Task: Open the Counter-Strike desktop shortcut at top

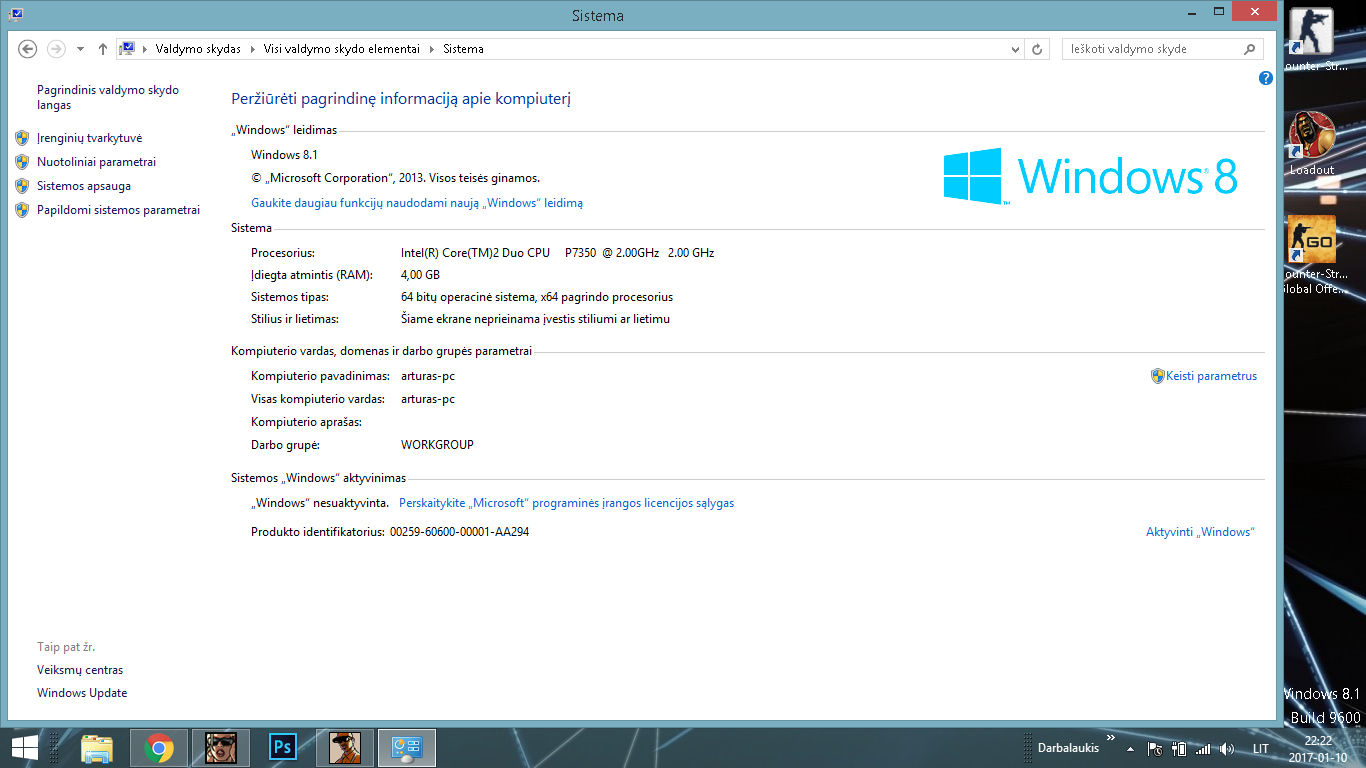Action: [1312, 40]
